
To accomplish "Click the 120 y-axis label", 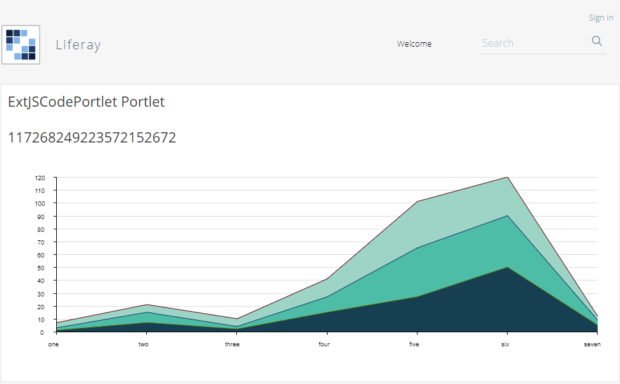I will (x=40, y=178).
